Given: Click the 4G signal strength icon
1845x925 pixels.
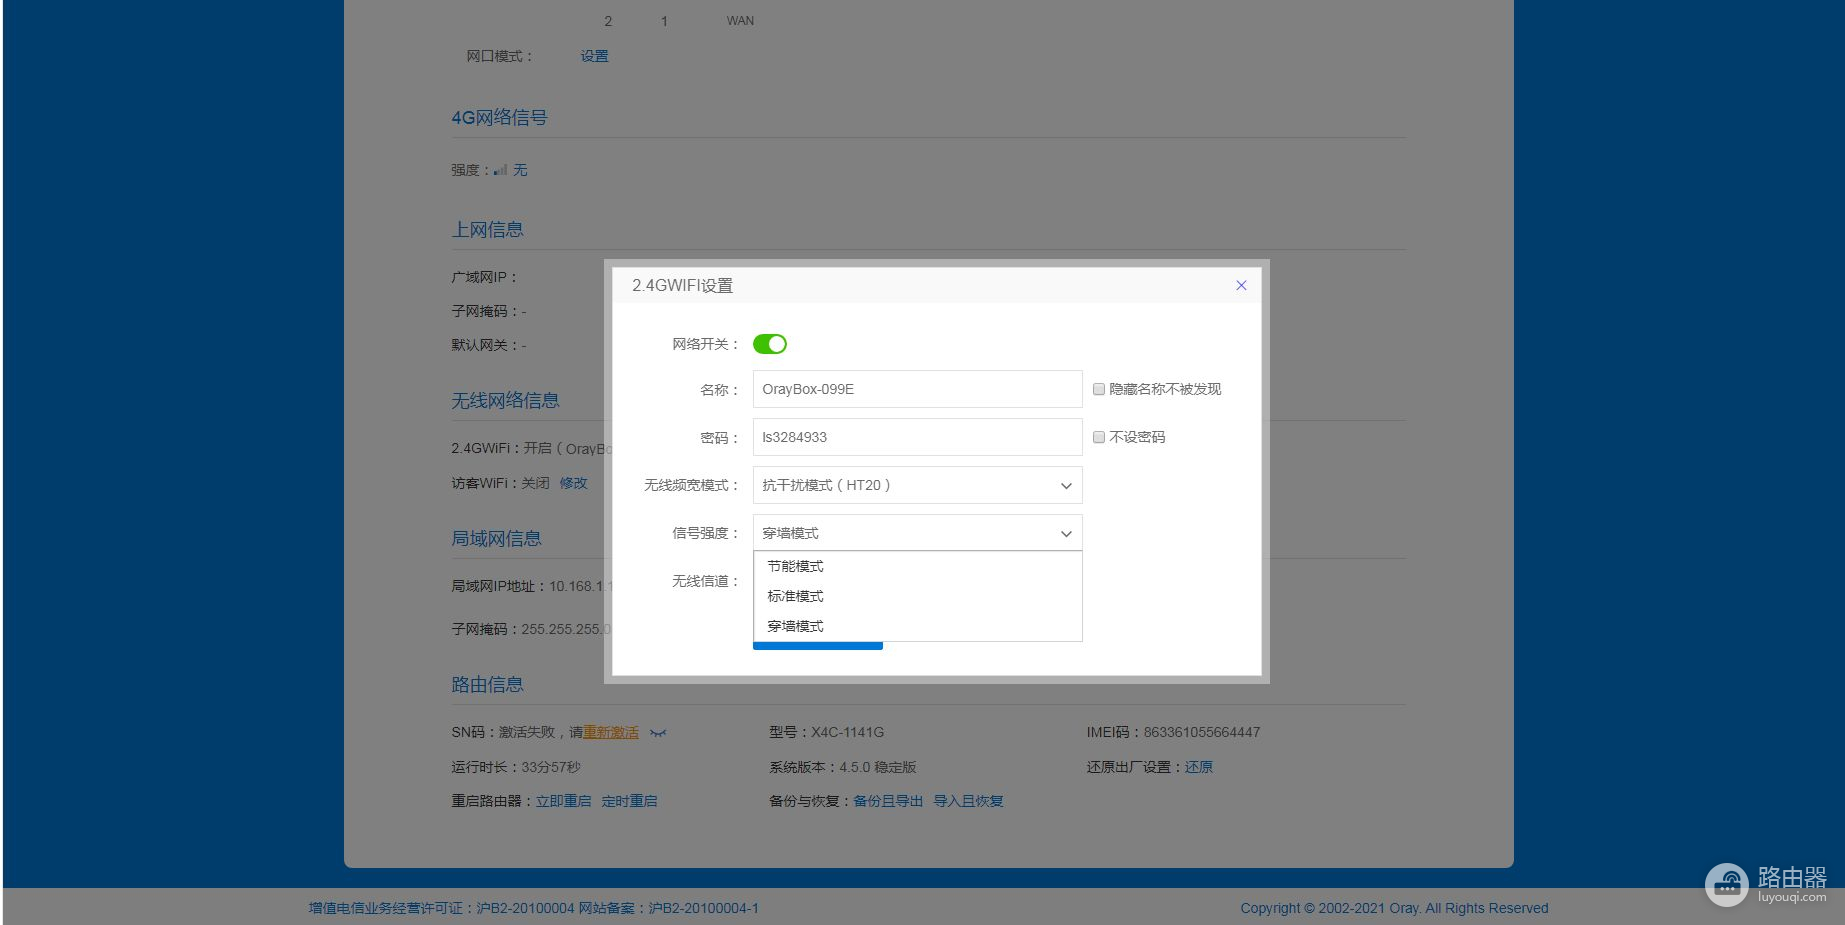Looking at the screenshot, I should (500, 170).
